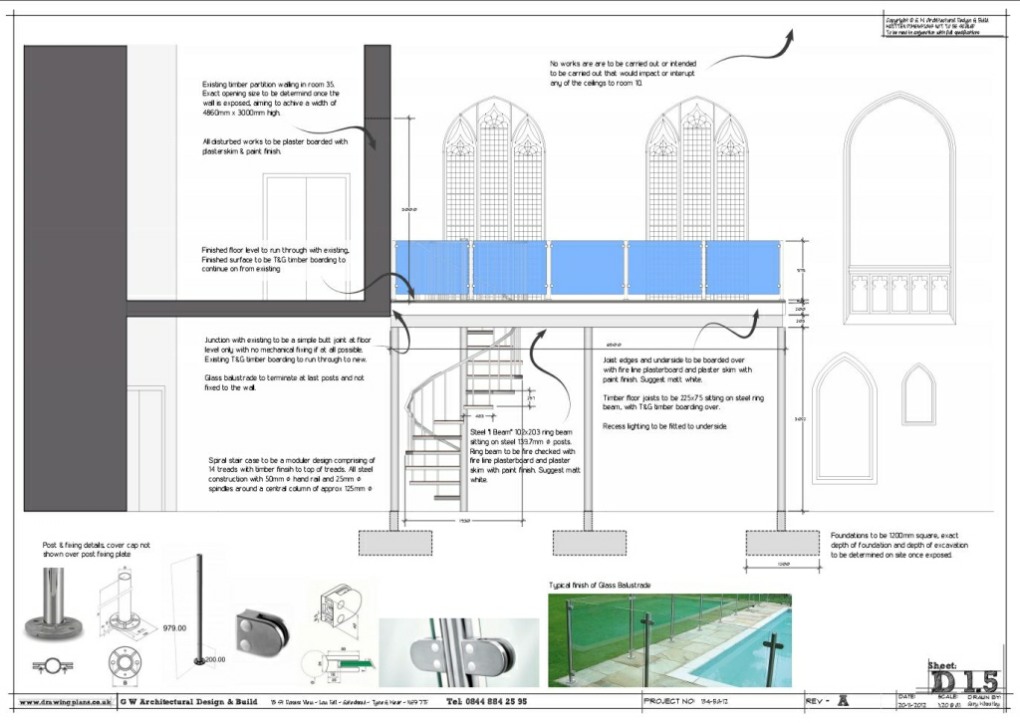The width and height of the screenshot is (1020, 723).
Task: Click the foundation pad with 1200 dimension
Action: click(x=783, y=543)
